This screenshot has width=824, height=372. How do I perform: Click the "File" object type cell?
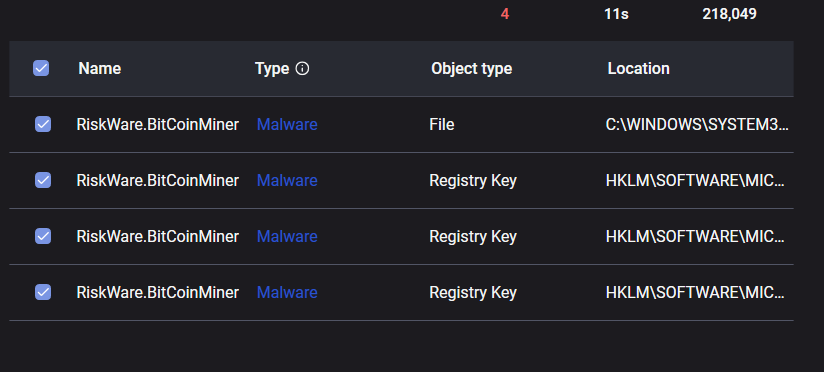(441, 125)
